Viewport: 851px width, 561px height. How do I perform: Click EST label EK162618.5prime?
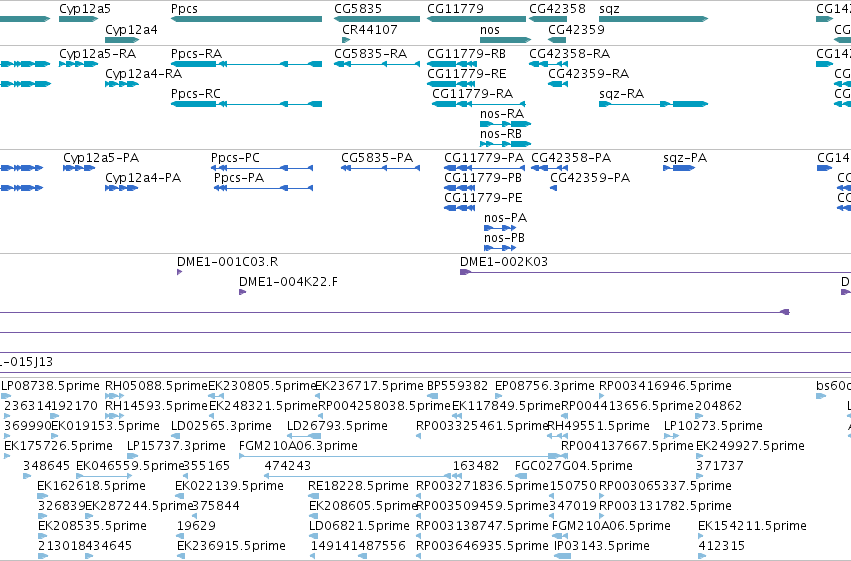[x=91, y=486]
